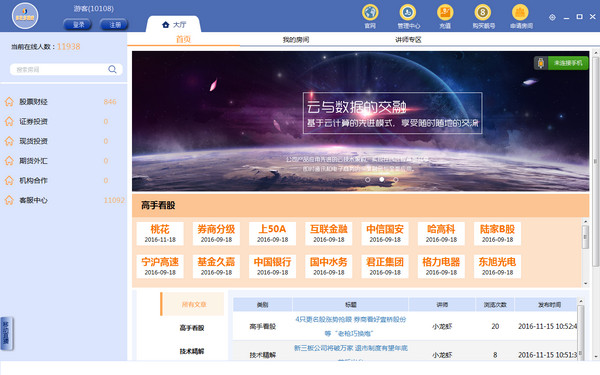
Task: Click the 未连接手机 phone status button
Action: click(x=561, y=63)
